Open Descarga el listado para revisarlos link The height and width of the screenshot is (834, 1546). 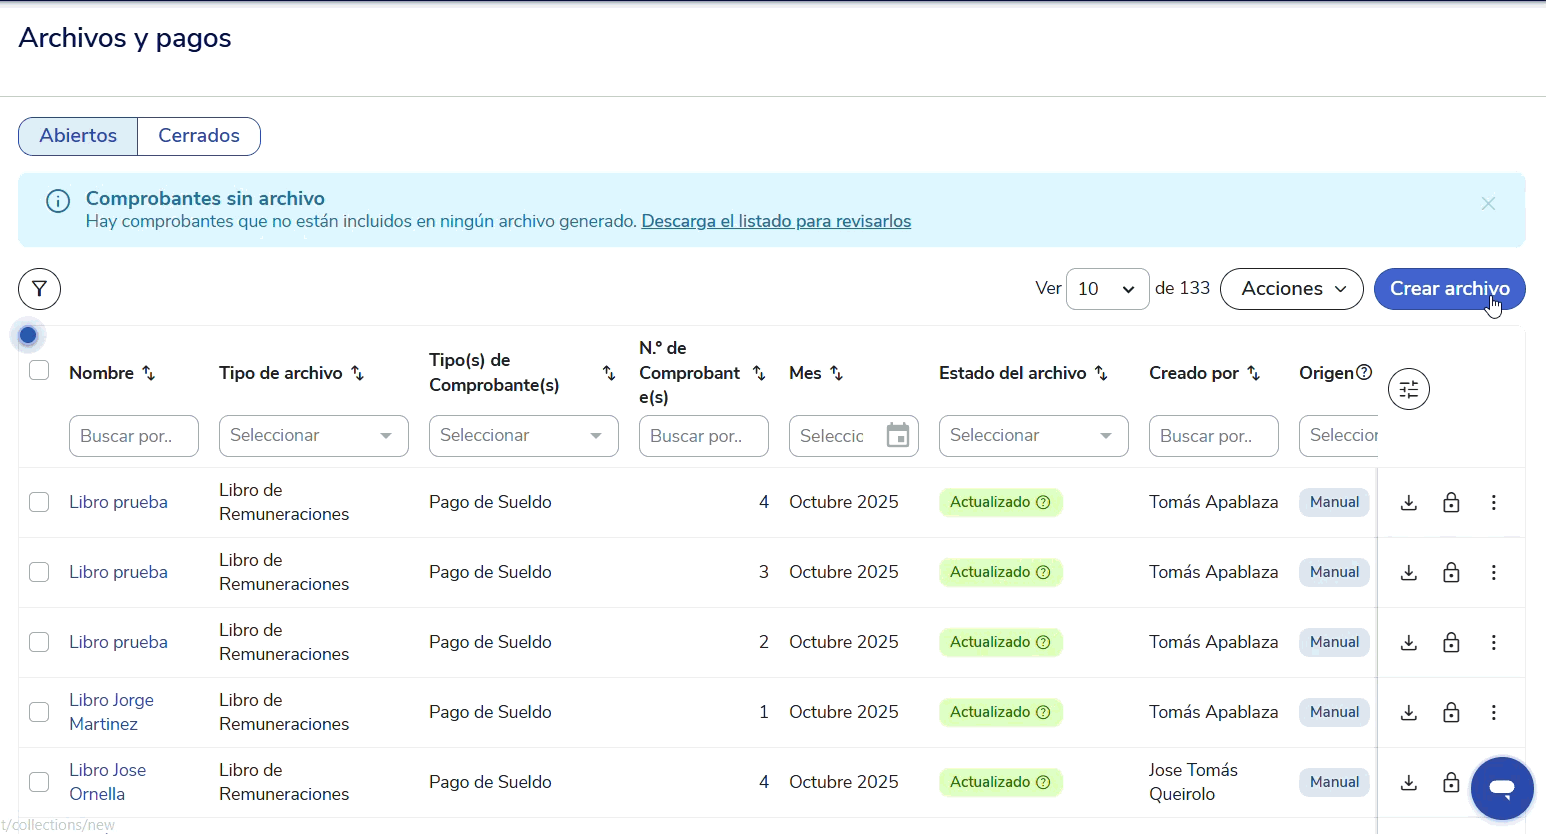tap(776, 221)
